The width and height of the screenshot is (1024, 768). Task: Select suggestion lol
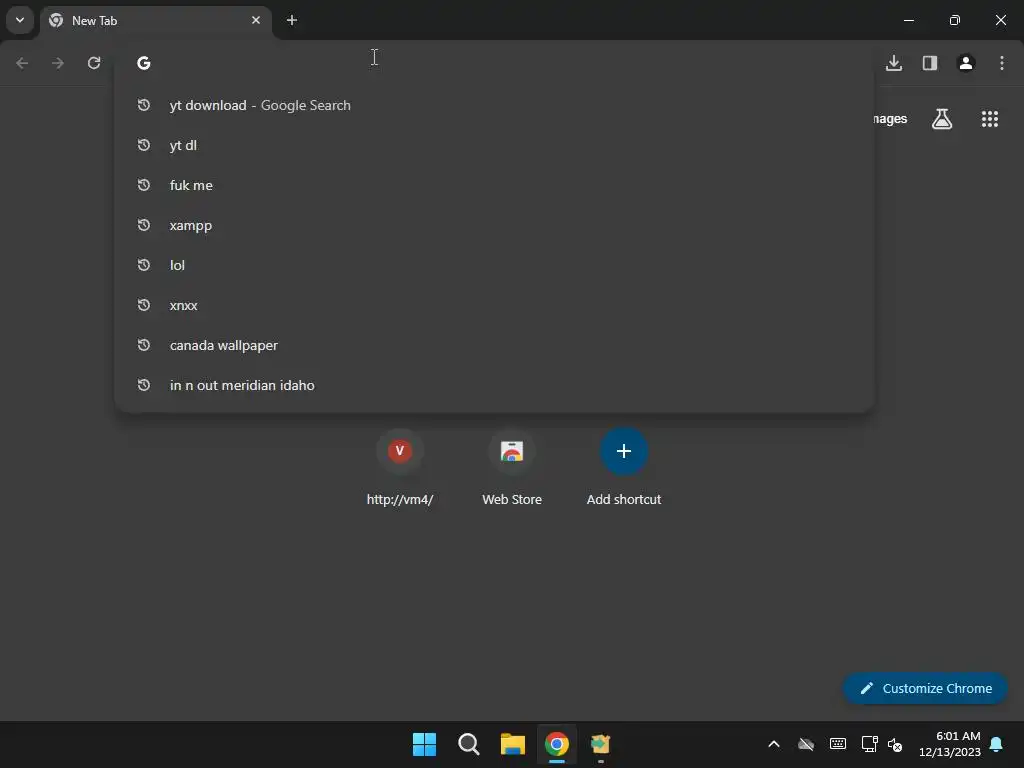pyautogui.click(x=494, y=265)
